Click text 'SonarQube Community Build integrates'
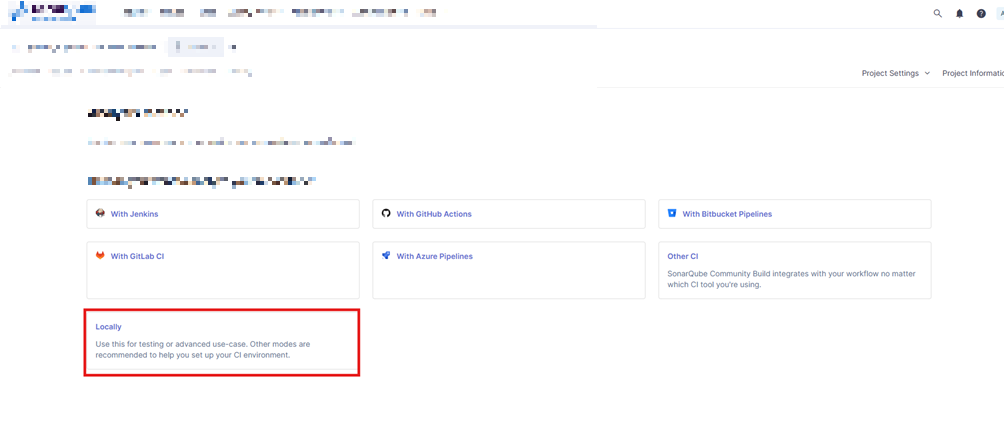Image resolution: width=1004 pixels, height=441 pixels. click(731, 274)
